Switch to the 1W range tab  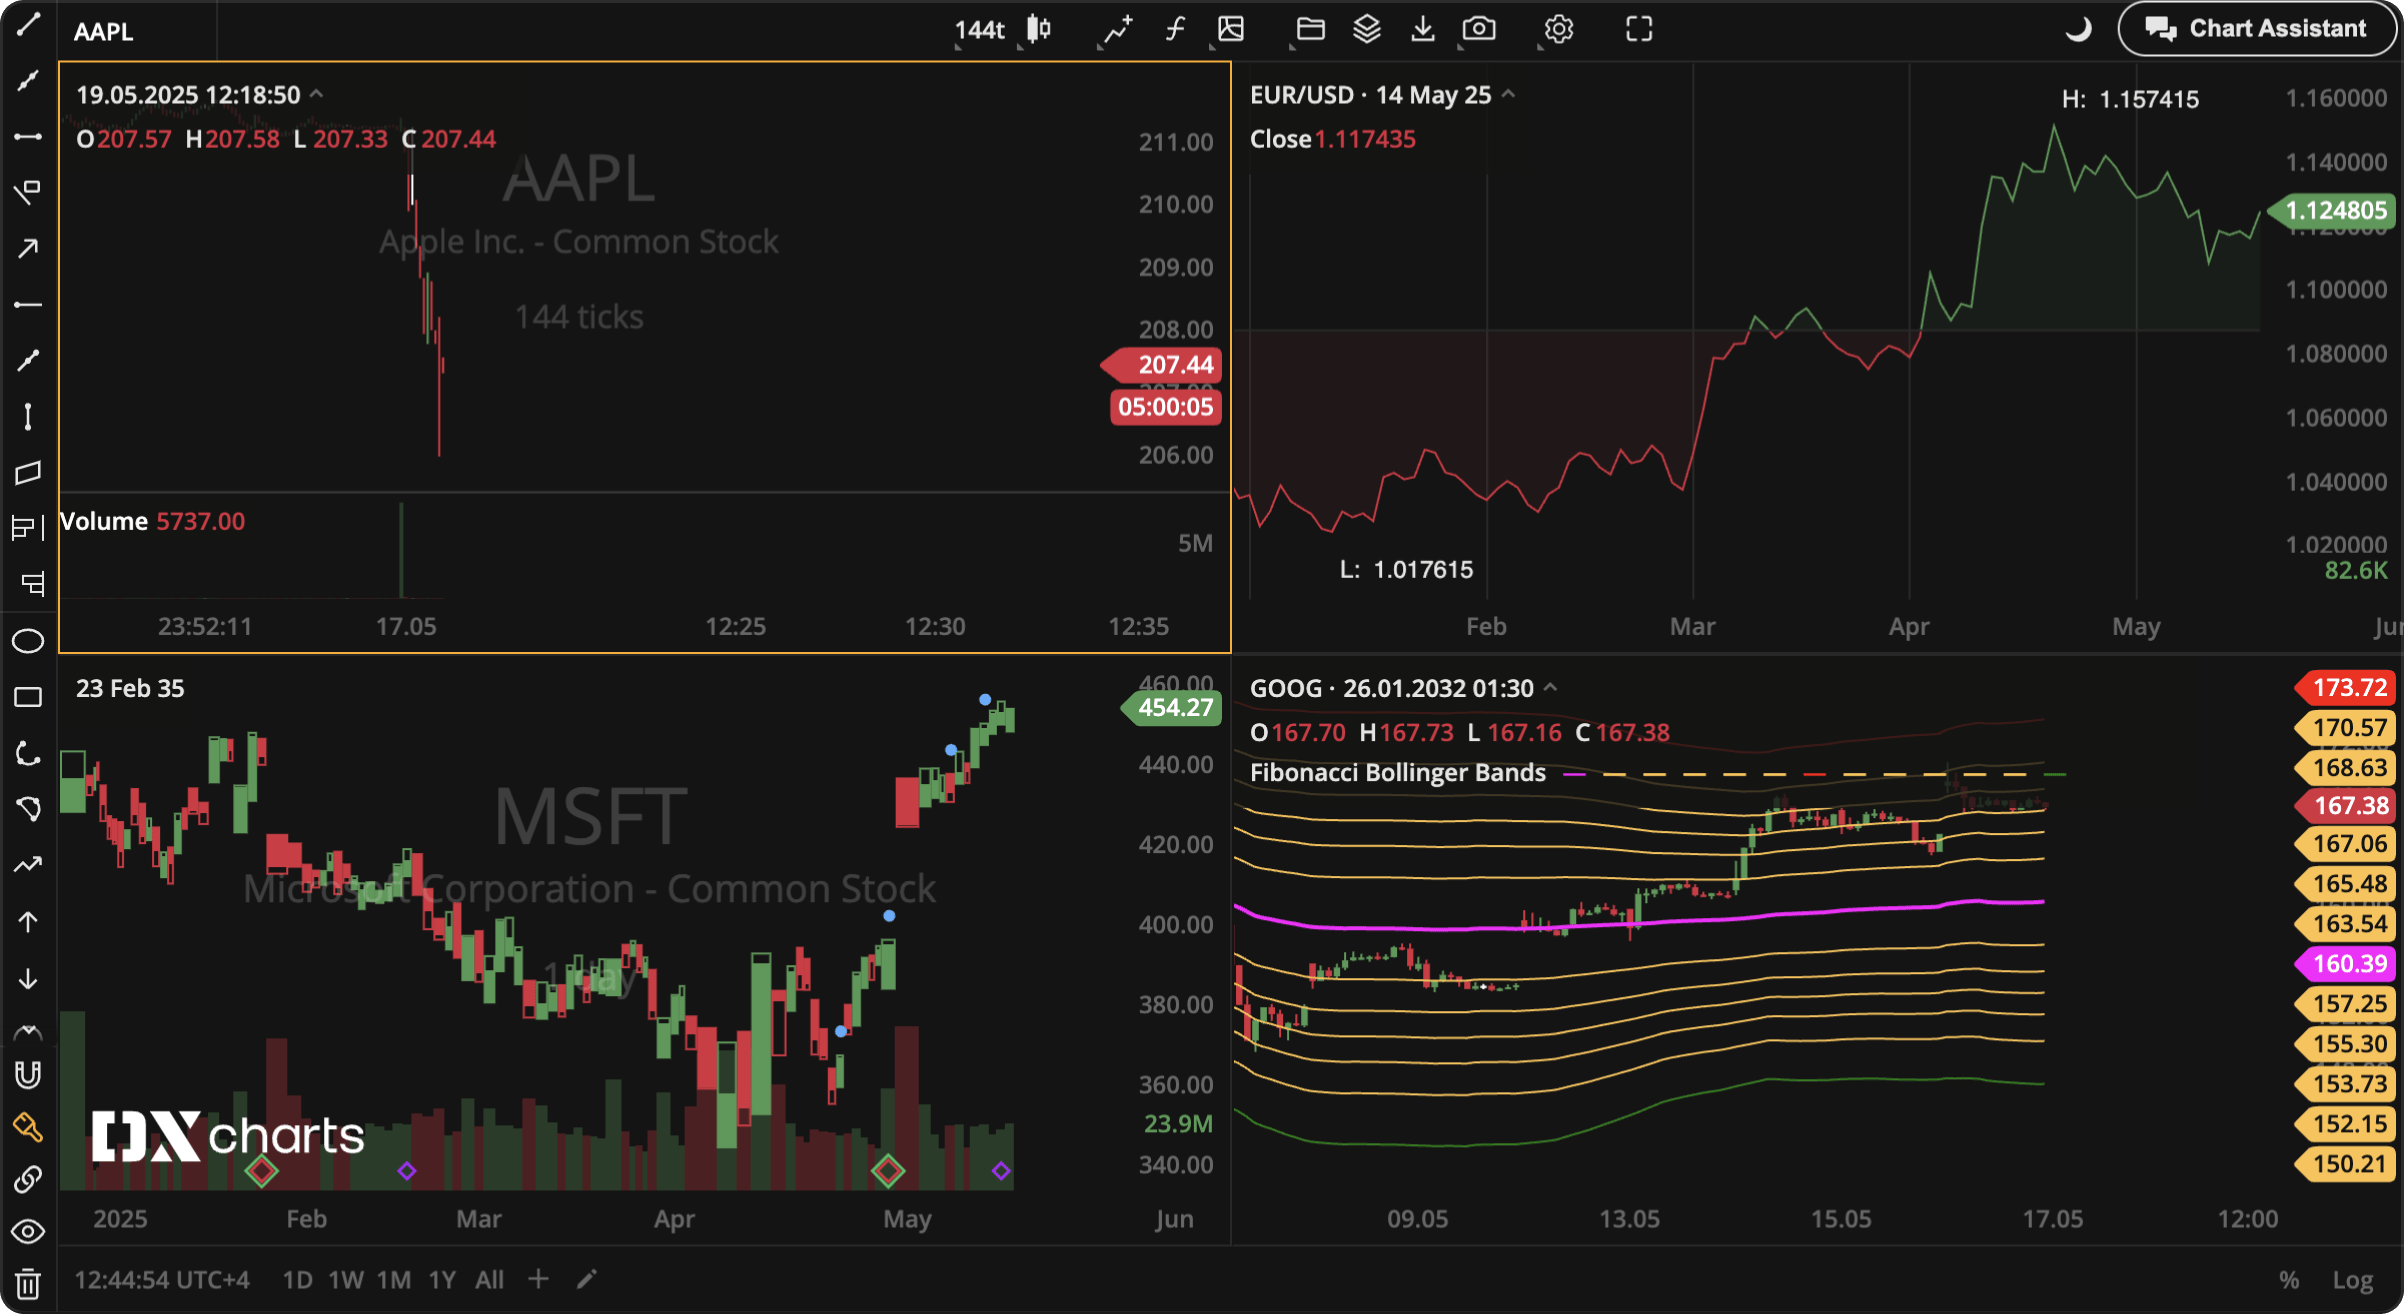click(x=345, y=1279)
